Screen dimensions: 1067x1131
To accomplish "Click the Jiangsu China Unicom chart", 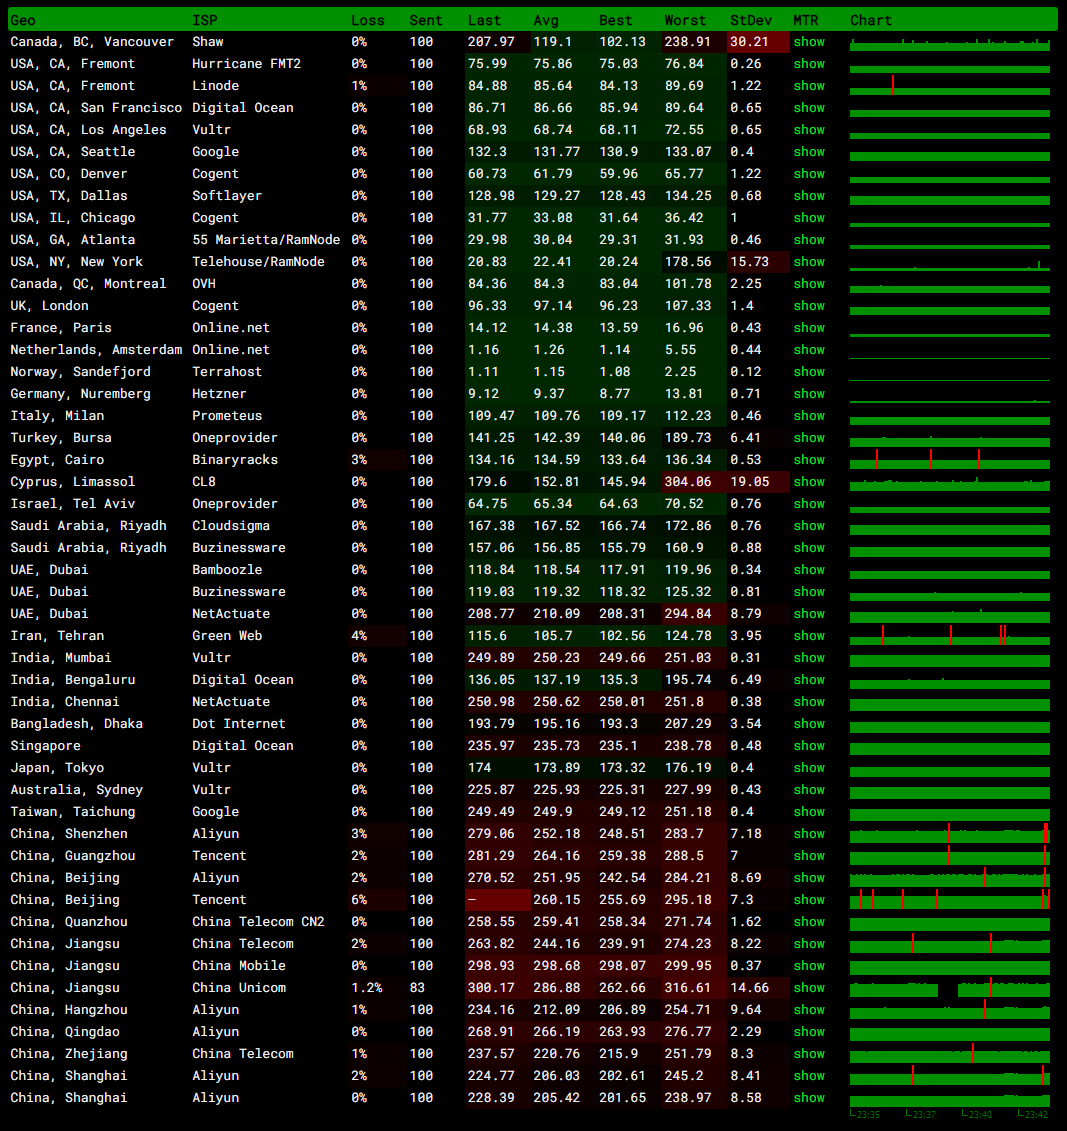I will tap(949, 988).
